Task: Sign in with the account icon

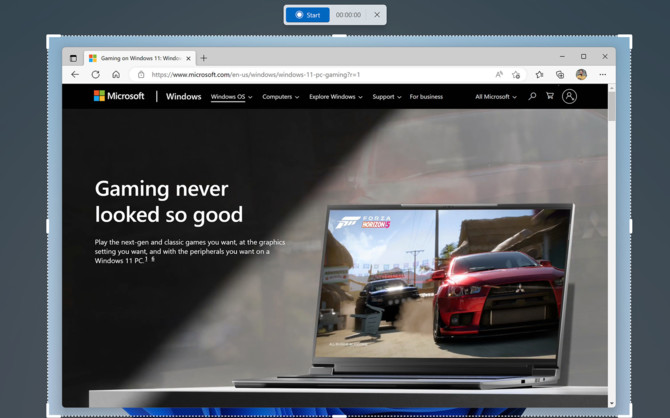Action: click(x=569, y=96)
